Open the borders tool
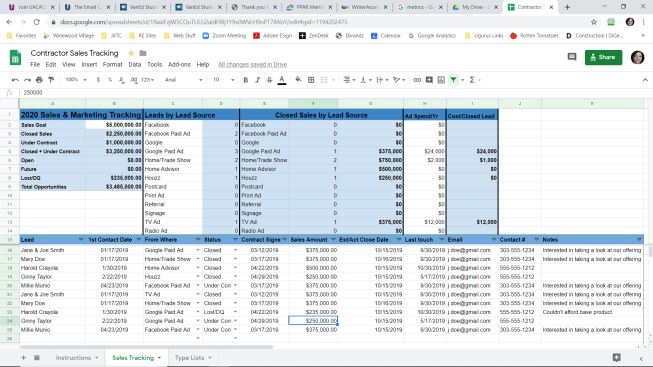653x367 pixels. pos(311,80)
